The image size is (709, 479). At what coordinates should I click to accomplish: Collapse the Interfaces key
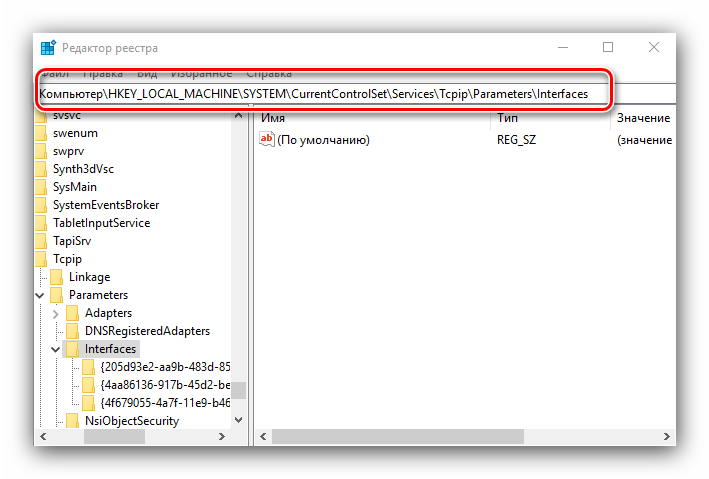pyautogui.click(x=56, y=350)
